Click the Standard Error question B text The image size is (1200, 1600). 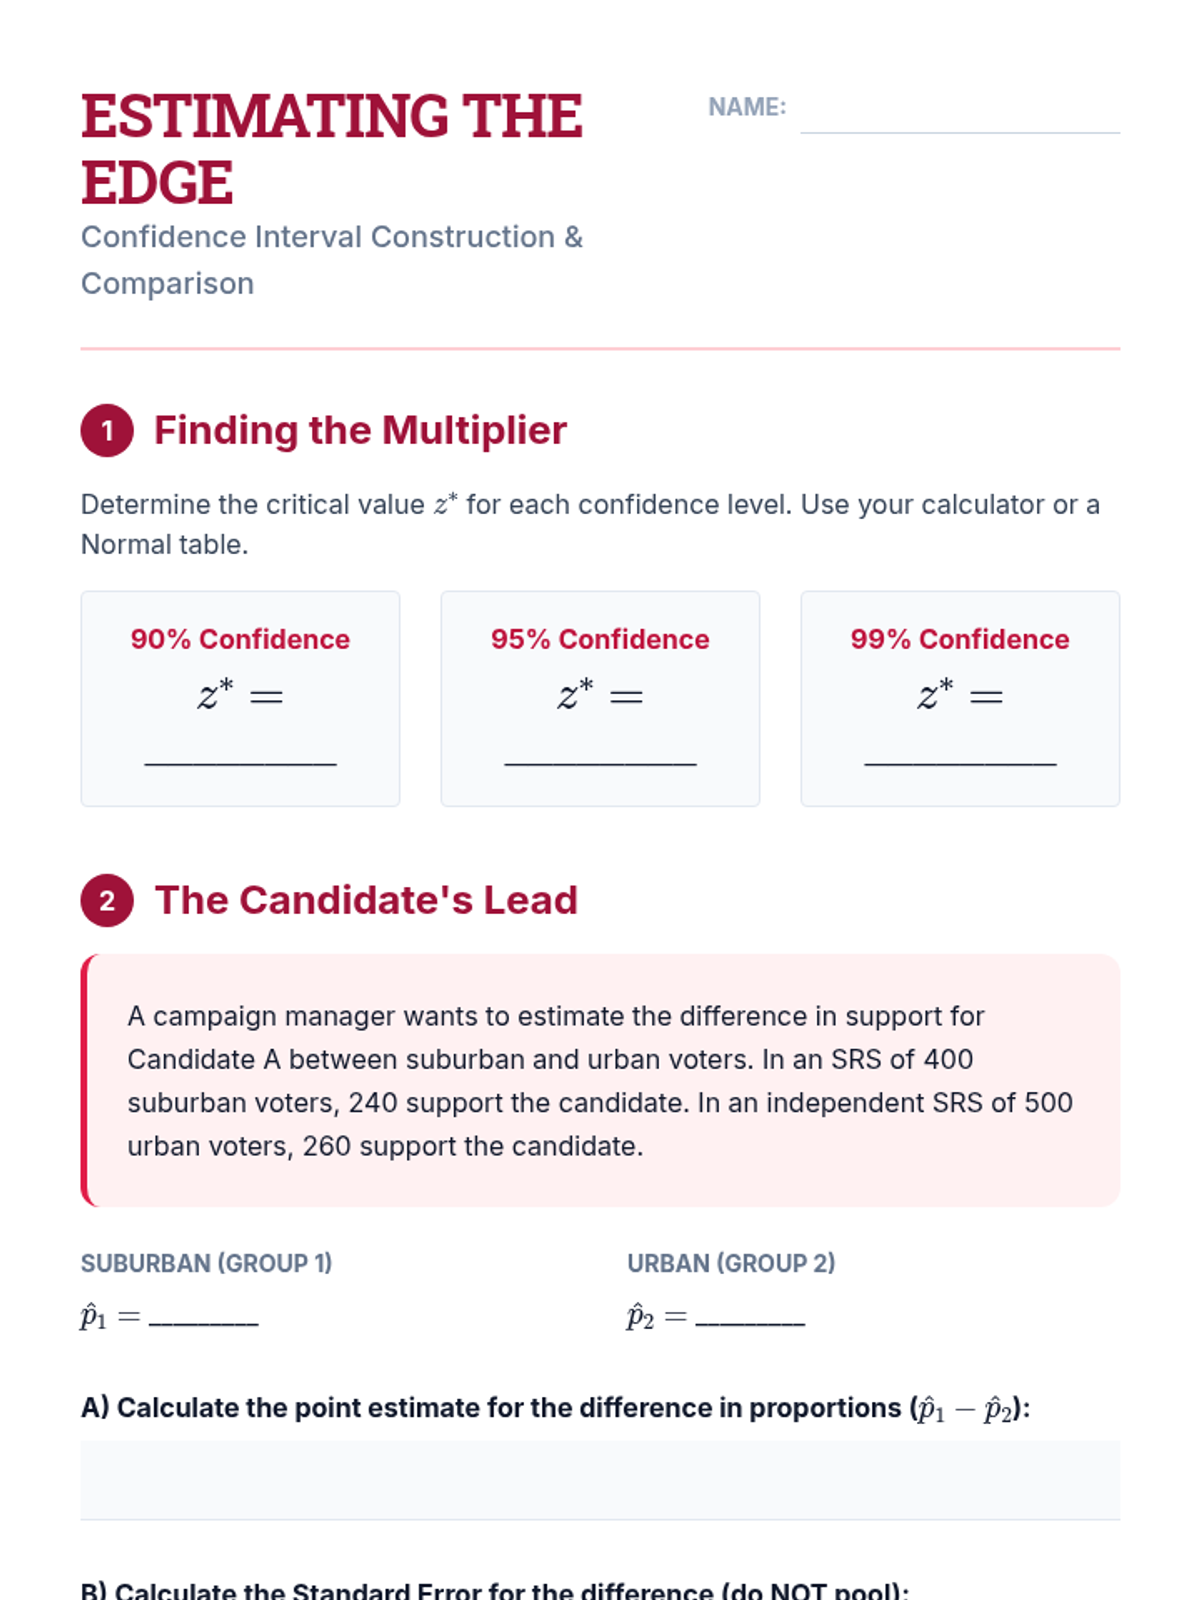click(495, 1589)
